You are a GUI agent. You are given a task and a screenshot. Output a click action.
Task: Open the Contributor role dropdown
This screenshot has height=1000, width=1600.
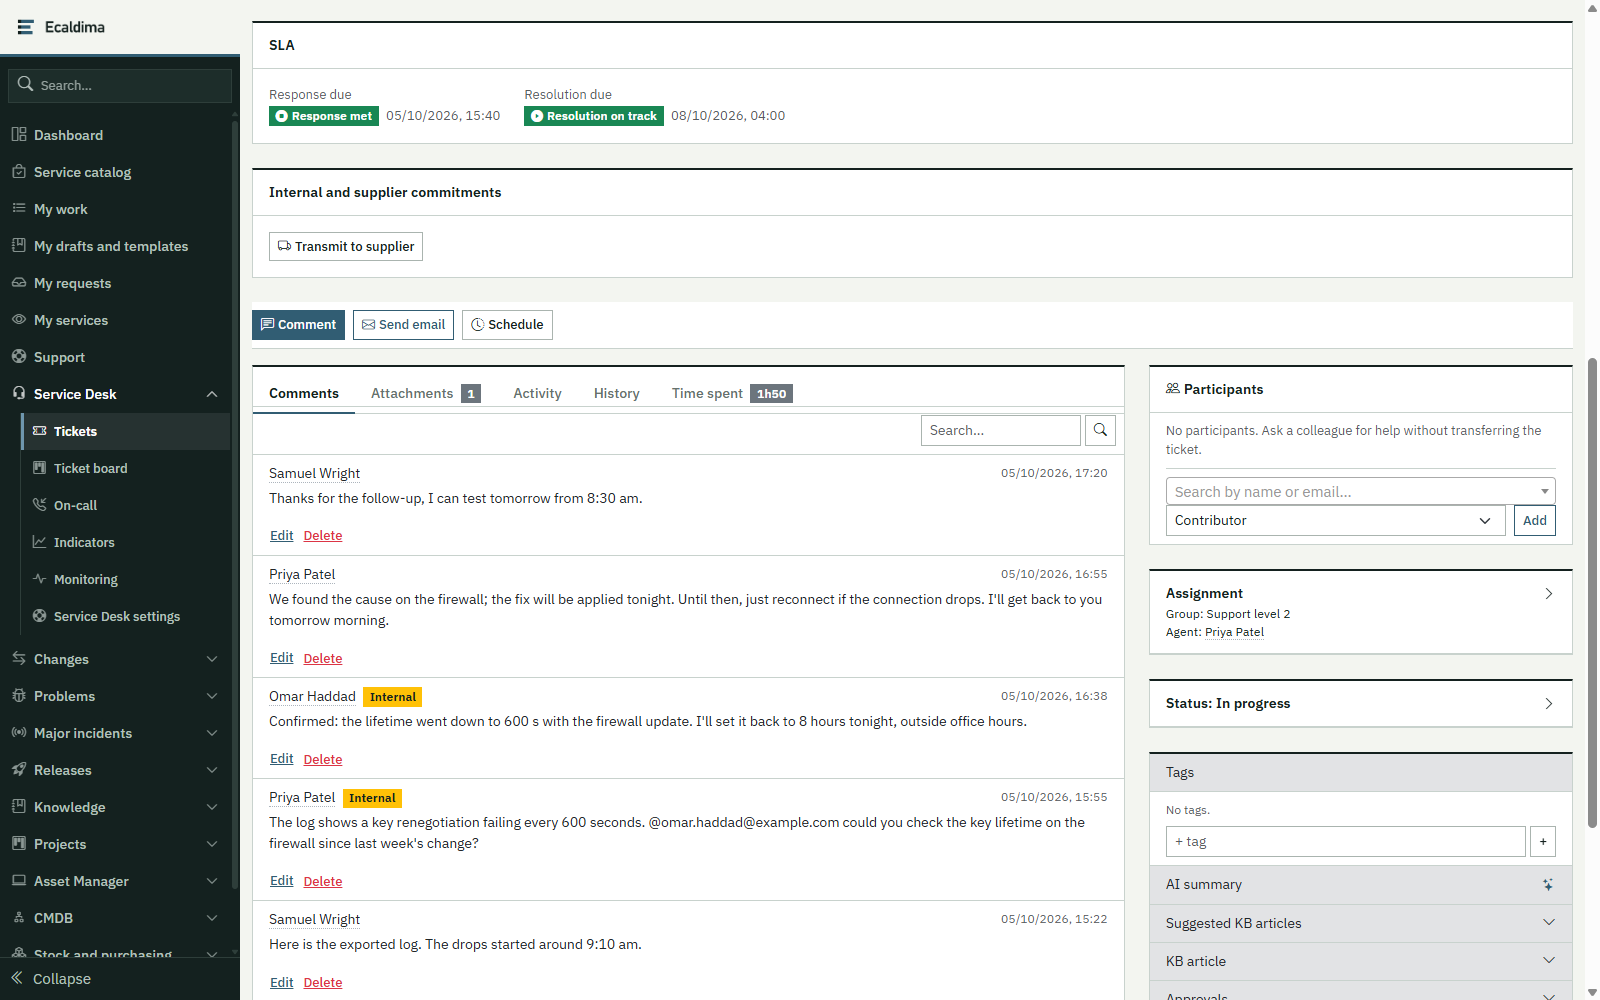tap(1335, 520)
